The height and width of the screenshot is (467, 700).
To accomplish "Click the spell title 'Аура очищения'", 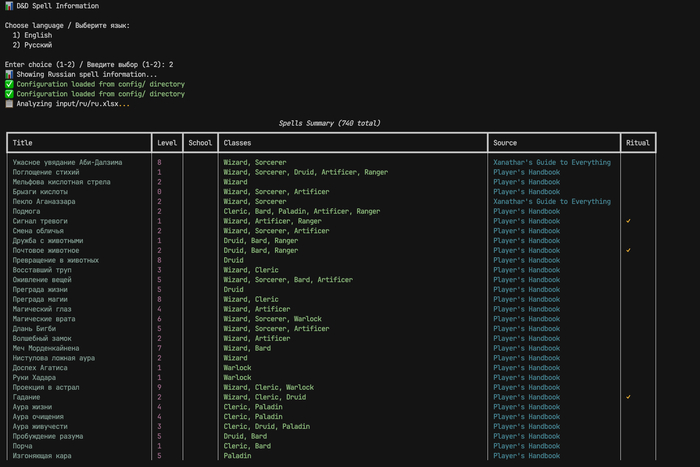I will (x=38, y=417).
